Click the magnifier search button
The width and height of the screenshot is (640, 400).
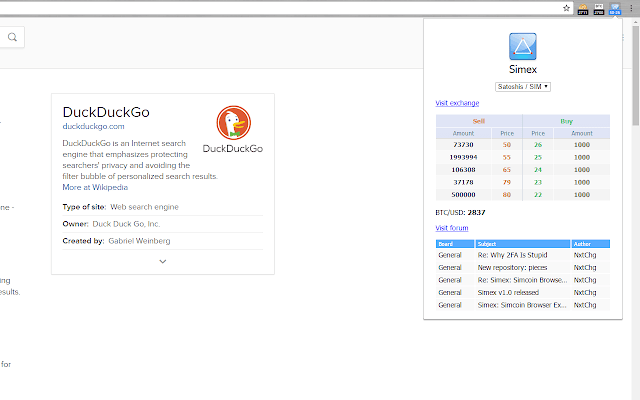point(12,37)
